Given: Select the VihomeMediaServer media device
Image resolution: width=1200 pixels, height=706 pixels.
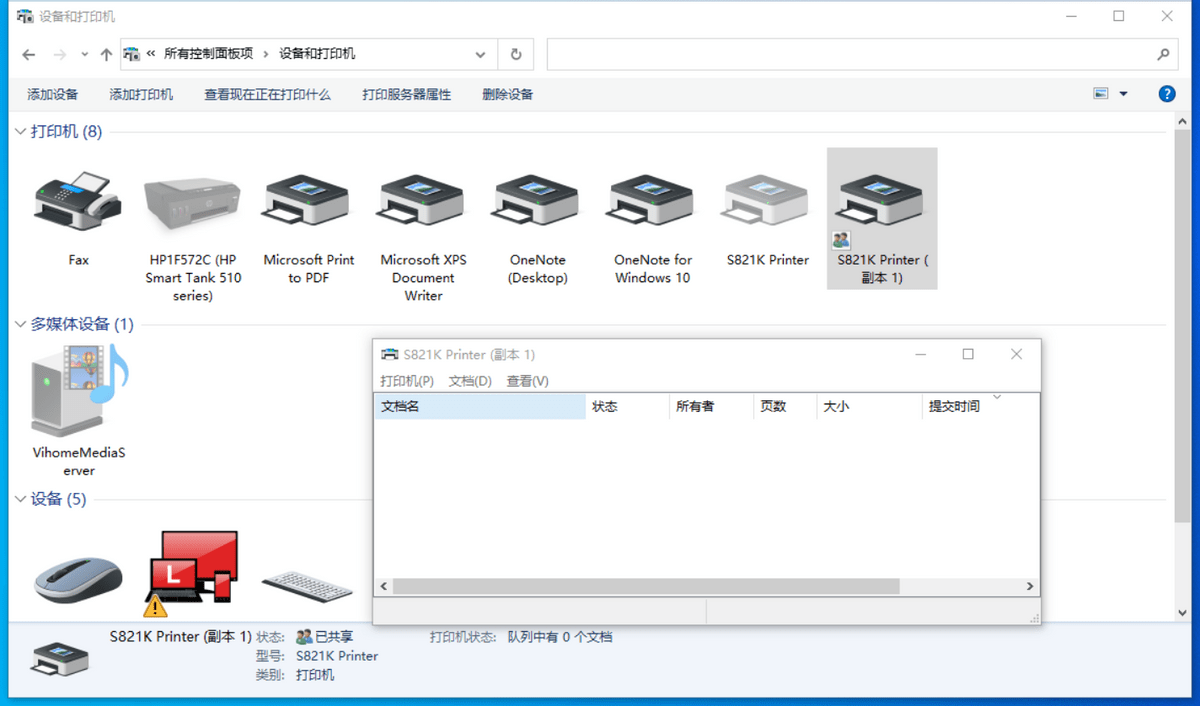Looking at the screenshot, I should [80, 389].
